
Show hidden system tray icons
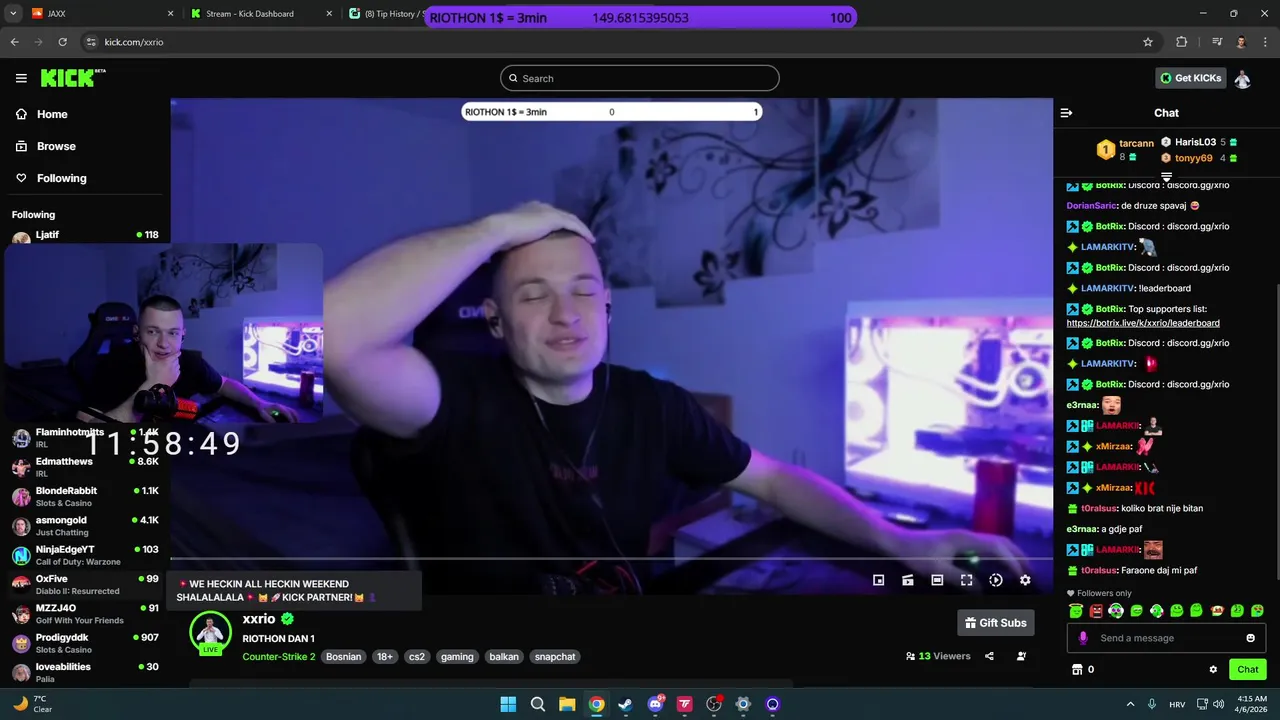1130,704
